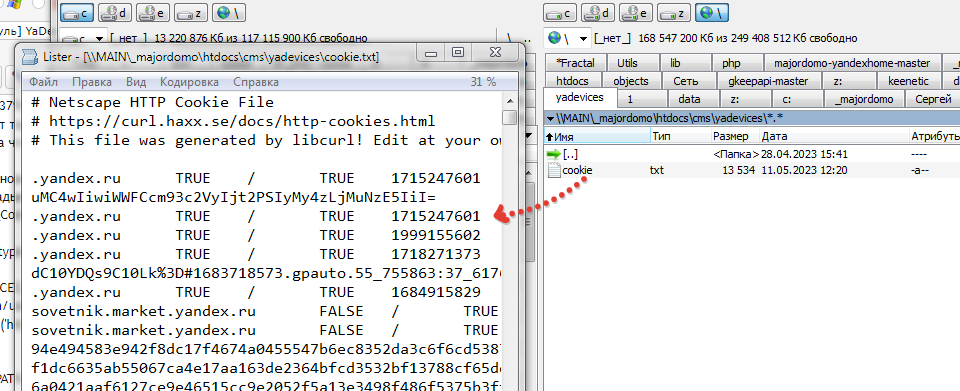The width and height of the screenshot is (960, 391).
Task: Switch to the htdocs folder tab
Action: click(572, 81)
